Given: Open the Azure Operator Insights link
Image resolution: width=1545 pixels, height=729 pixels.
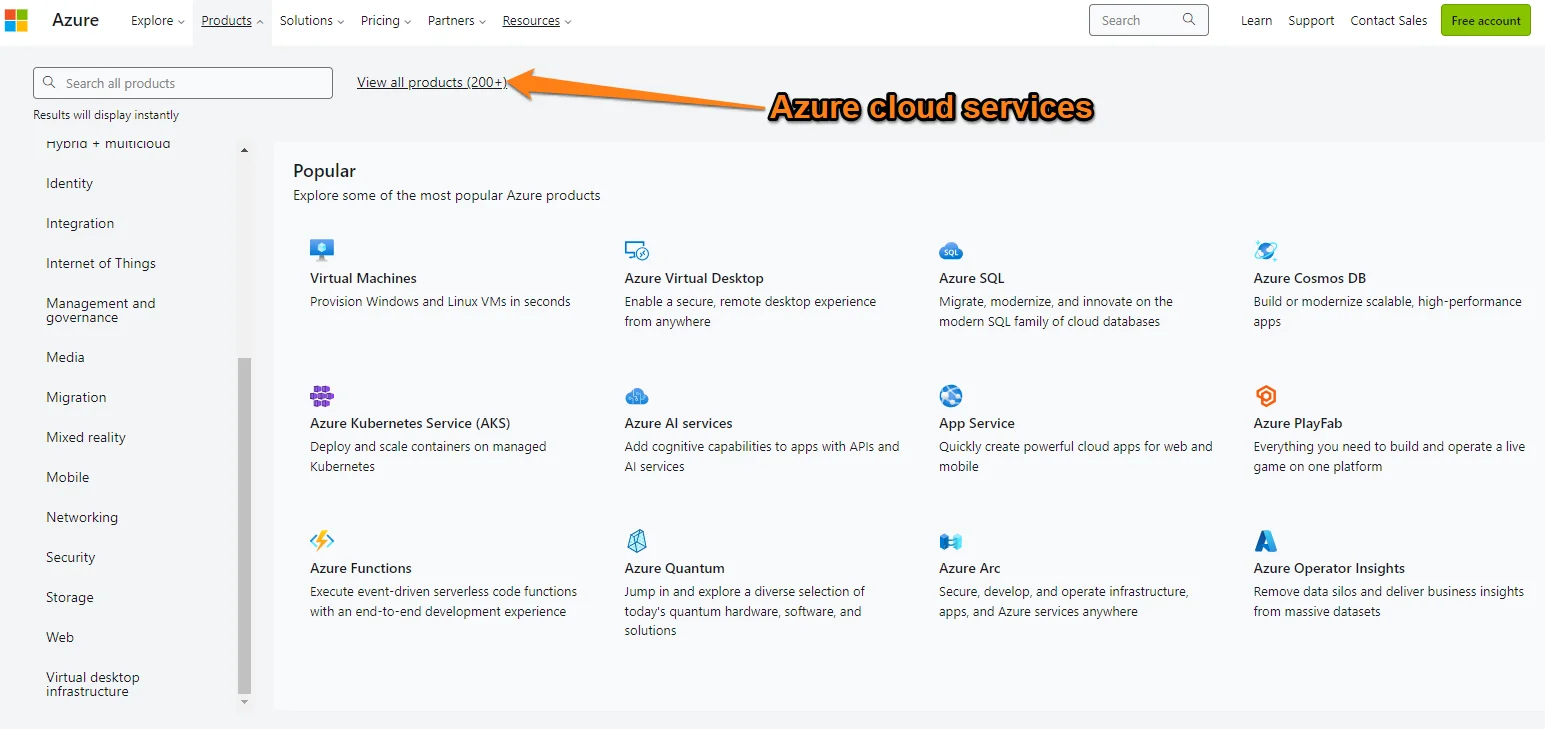Looking at the screenshot, I should click(x=1329, y=568).
